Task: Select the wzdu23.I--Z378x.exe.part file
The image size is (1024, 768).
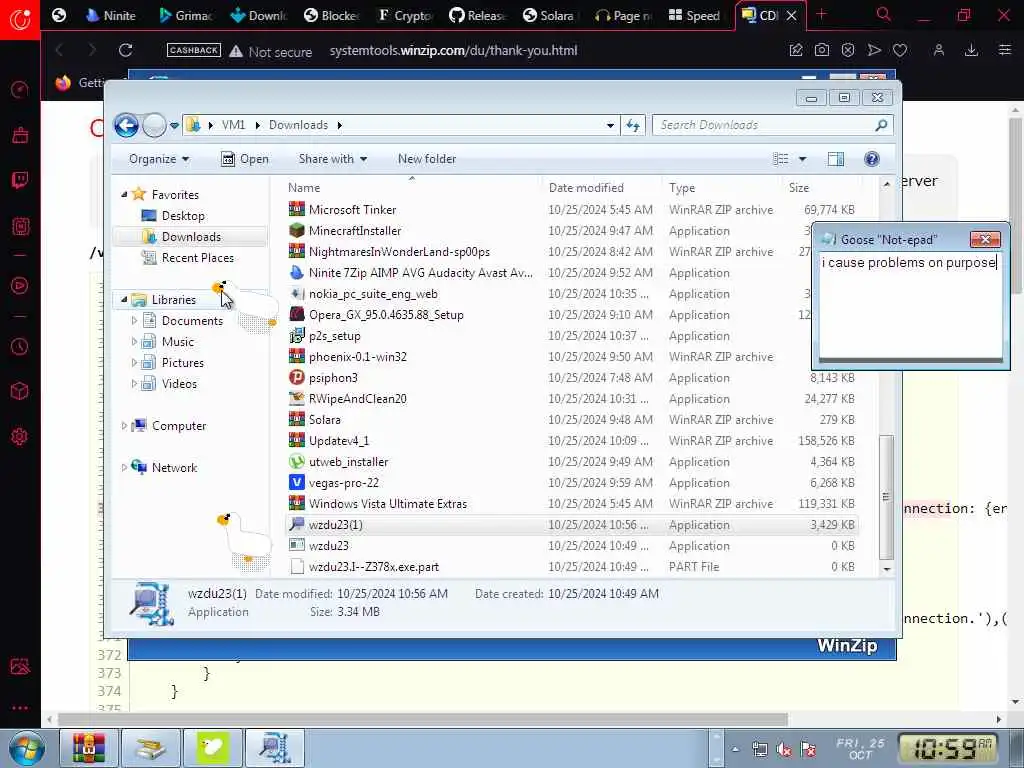Action: 374,567
